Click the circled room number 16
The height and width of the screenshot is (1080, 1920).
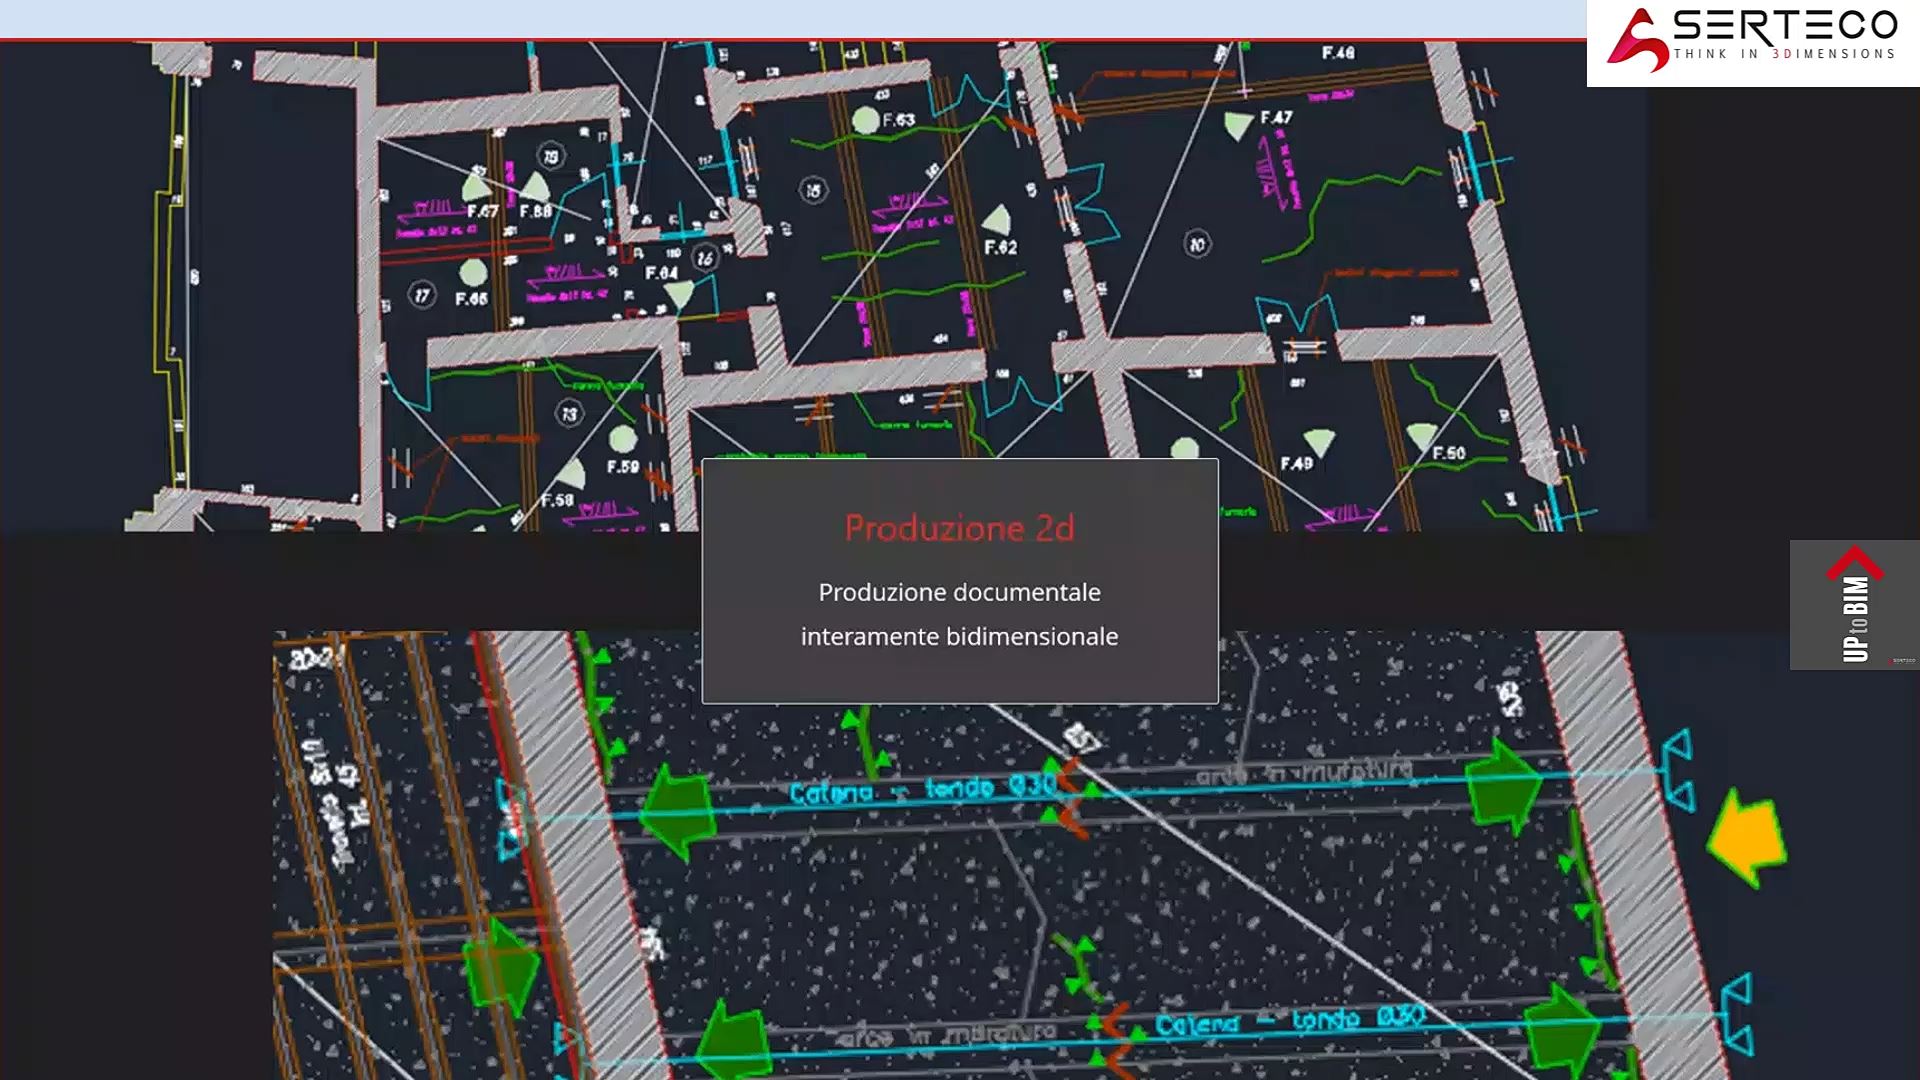pos(705,258)
